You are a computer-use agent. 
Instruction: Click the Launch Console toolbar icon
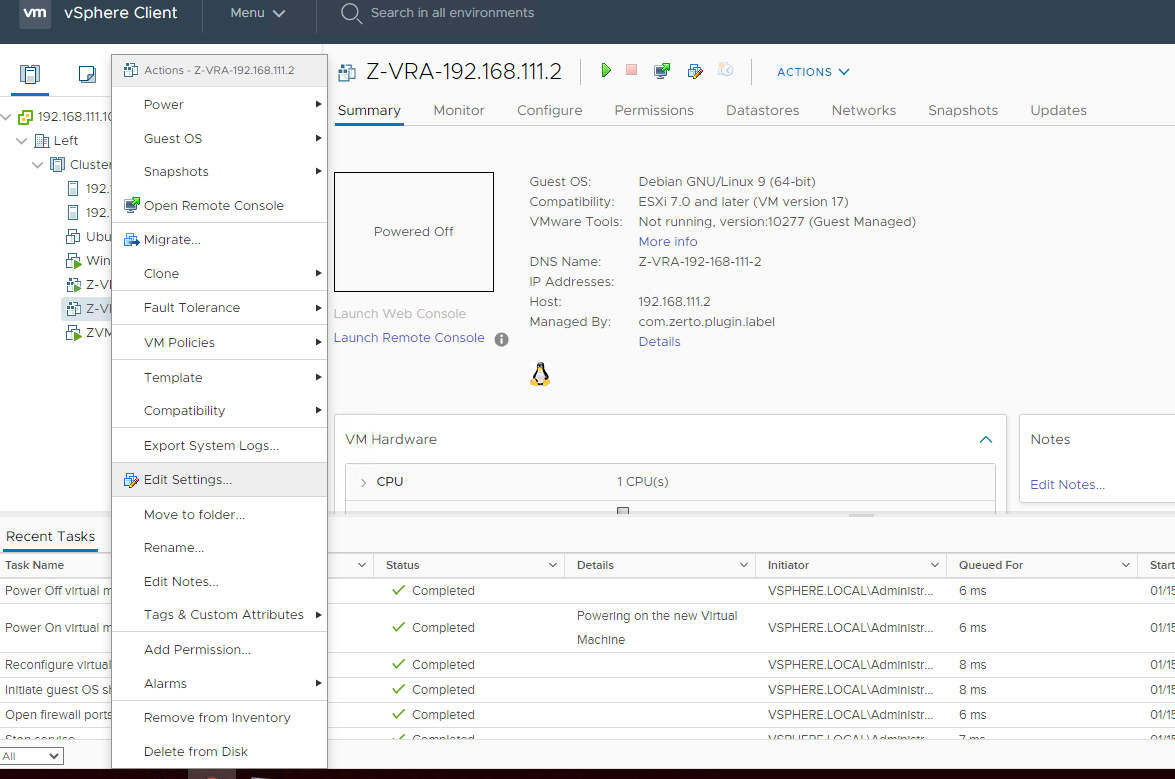coord(662,70)
